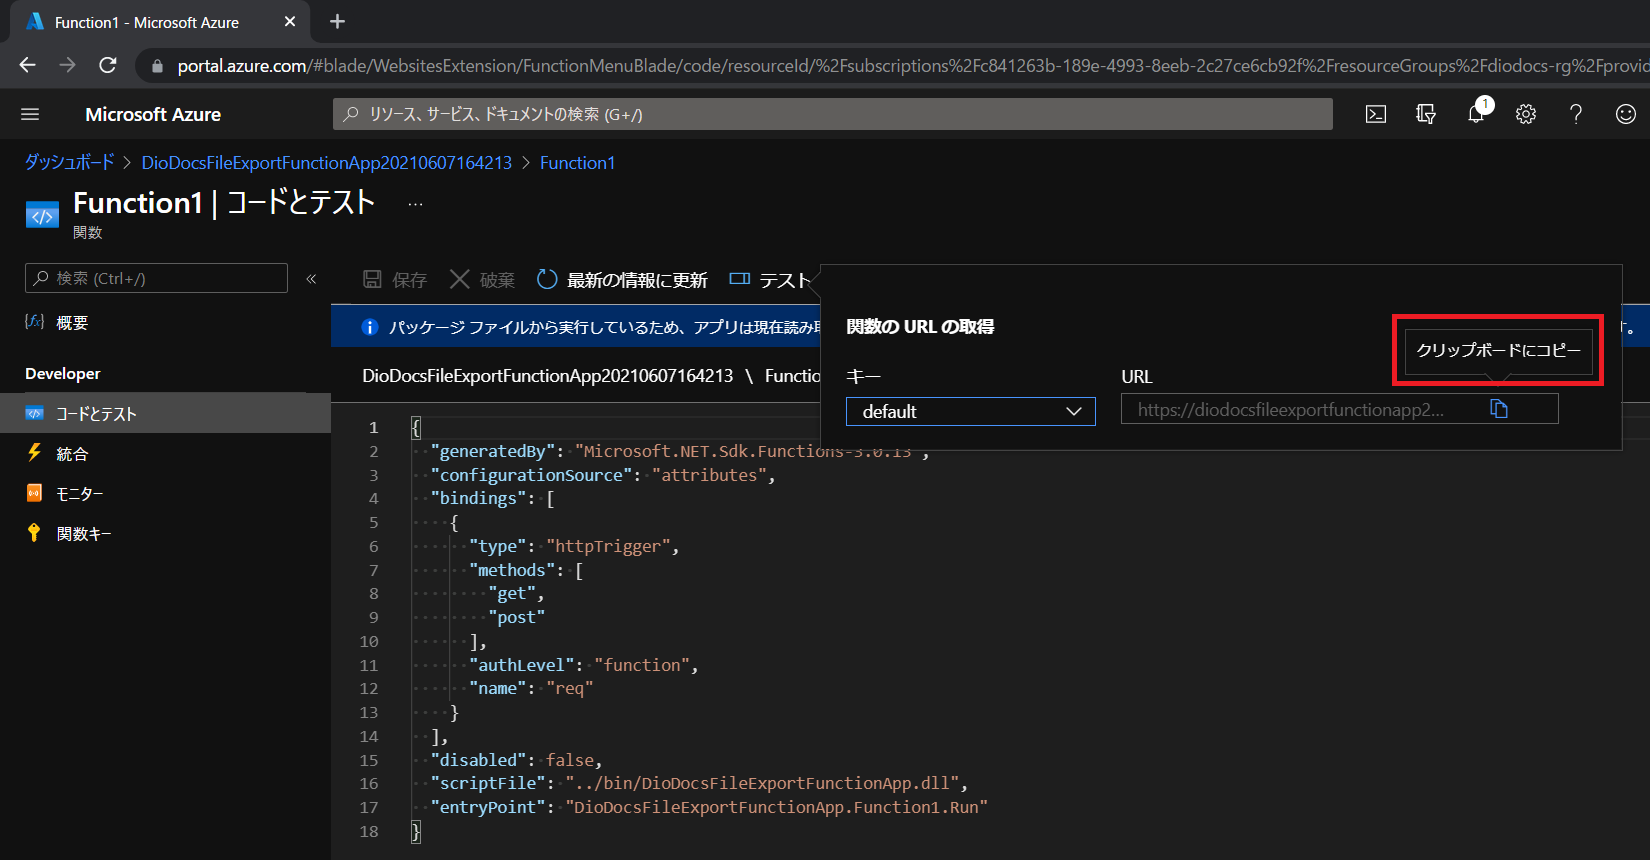Click the 関数の URL の取得 heading

pos(920,326)
